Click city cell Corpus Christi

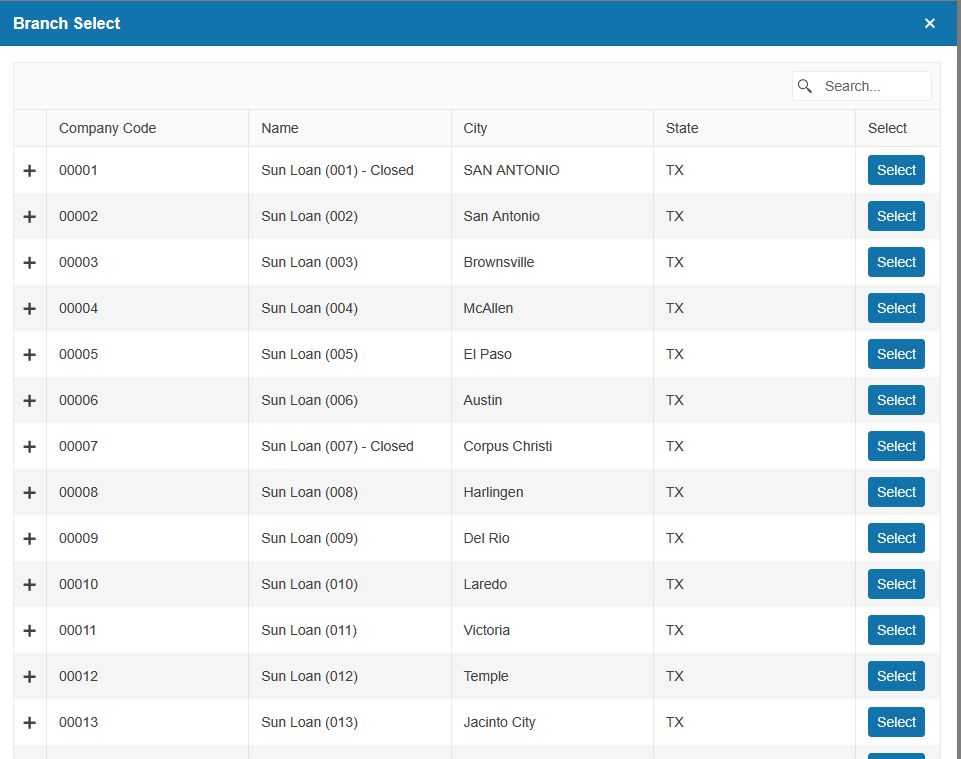point(552,446)
